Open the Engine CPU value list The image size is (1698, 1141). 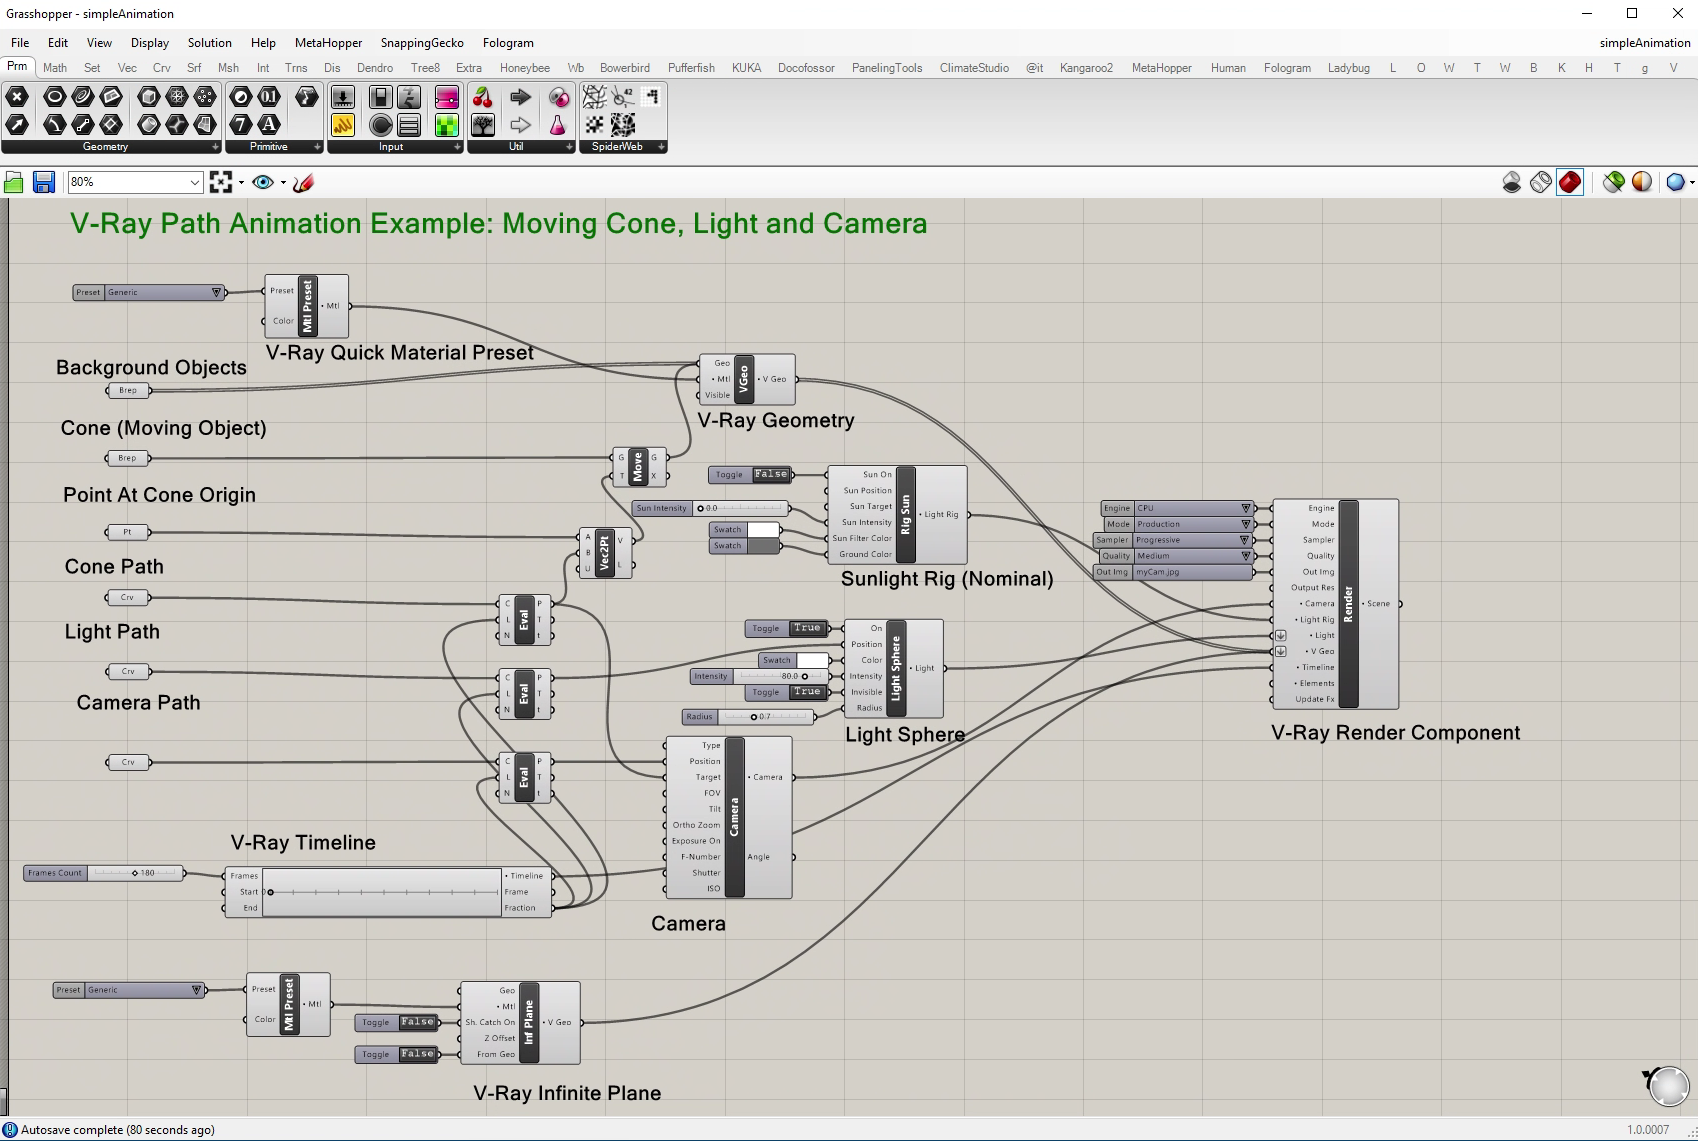click(1177, 508)
